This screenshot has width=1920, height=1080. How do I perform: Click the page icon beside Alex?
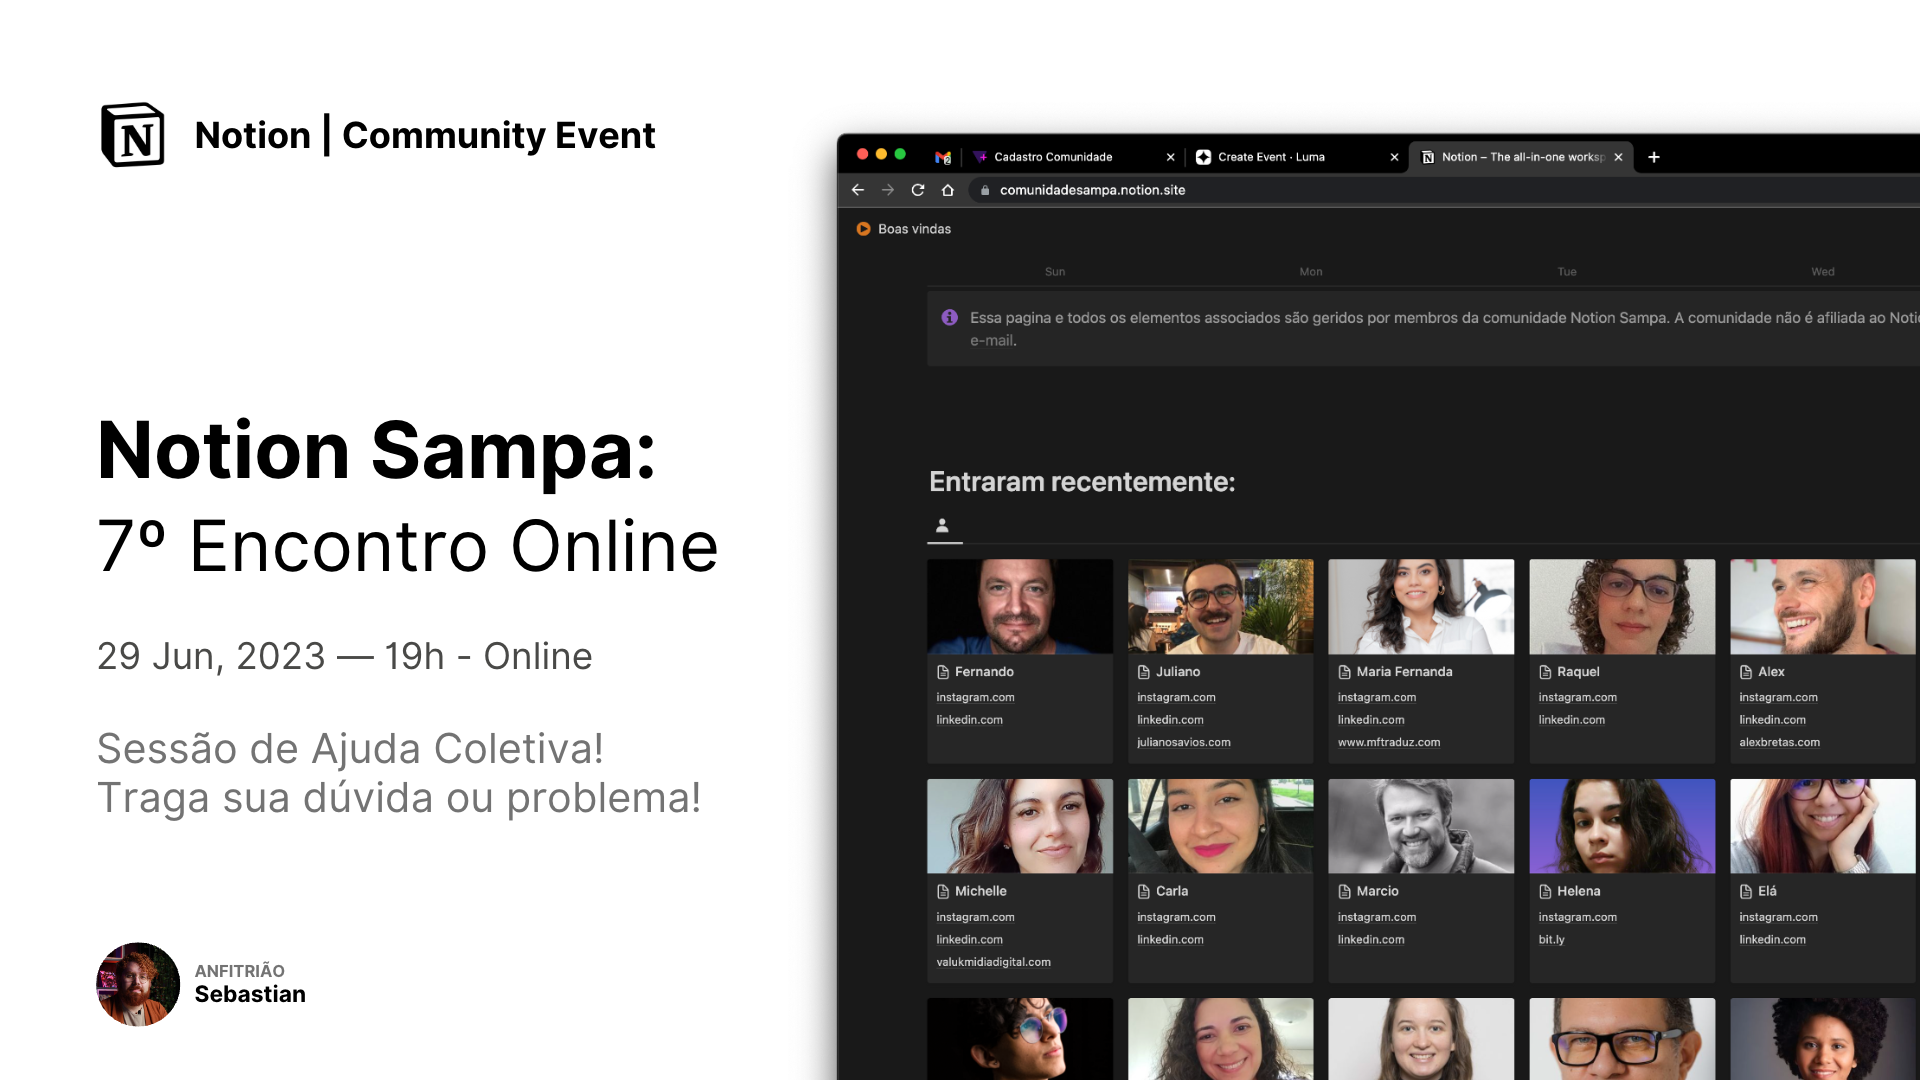pyautogui.click(x=1746, y=672)
